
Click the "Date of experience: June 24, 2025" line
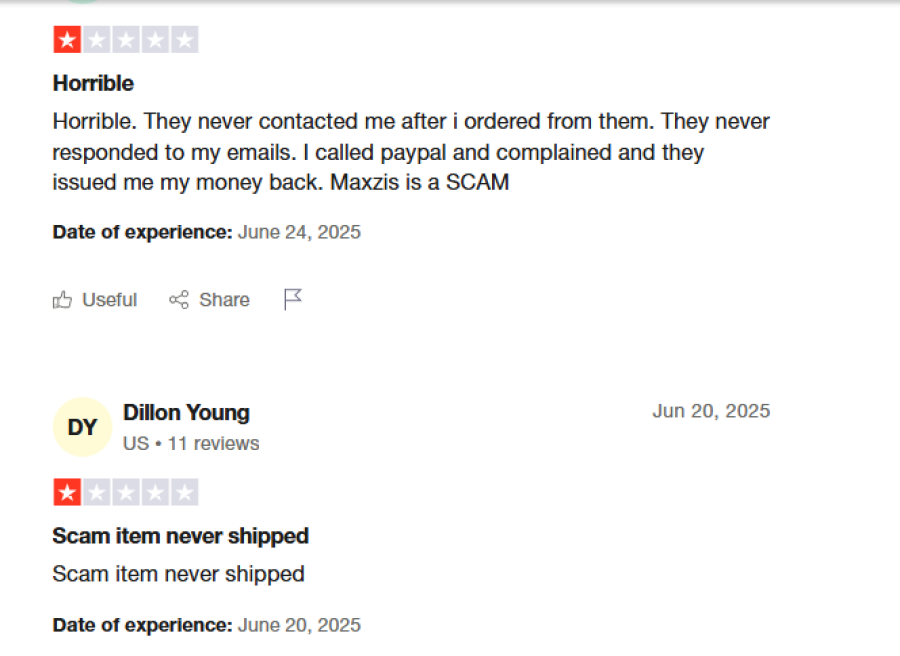tap(206, 232)
